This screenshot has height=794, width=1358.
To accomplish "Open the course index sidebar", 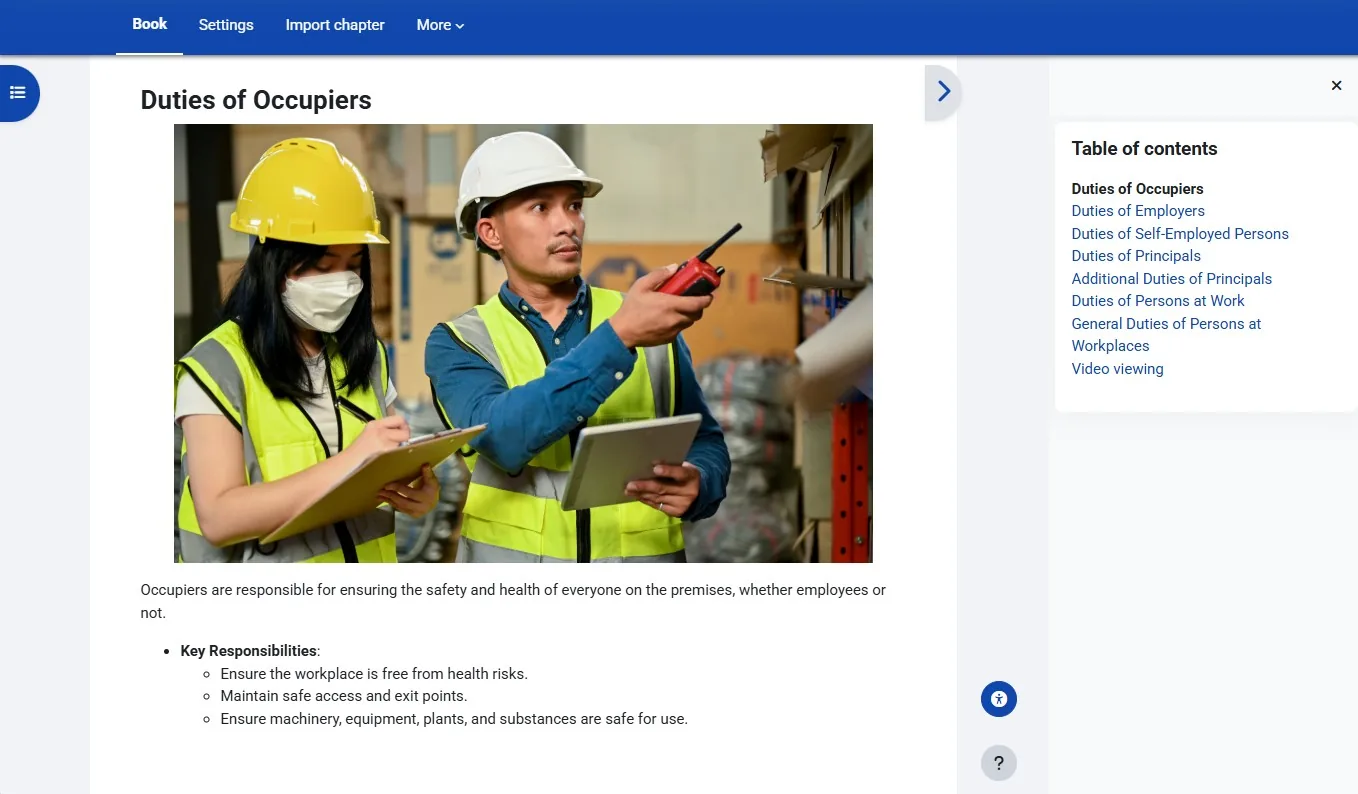I will [18, 92].
